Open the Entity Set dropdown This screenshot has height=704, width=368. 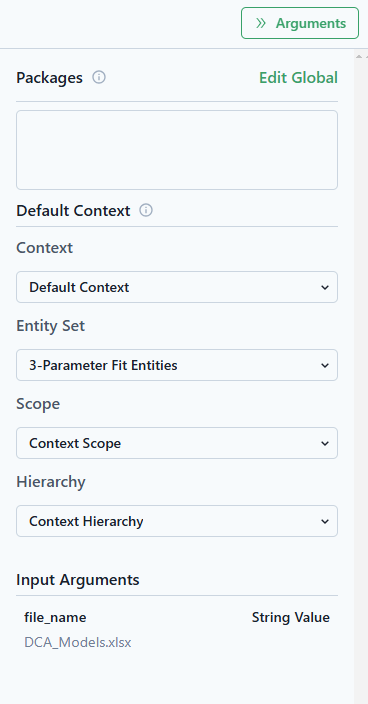click(x=177, y=365)
